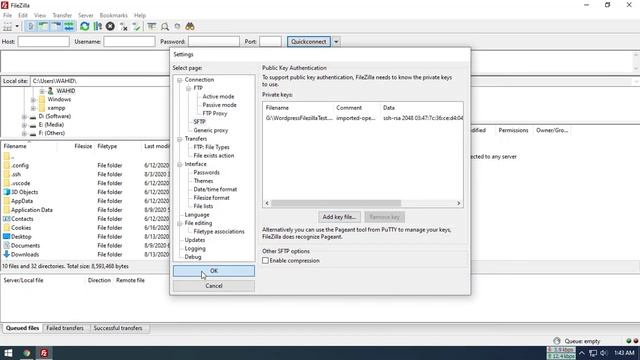Select the Downloads folder in local list
640x360 pixels.
25,254
